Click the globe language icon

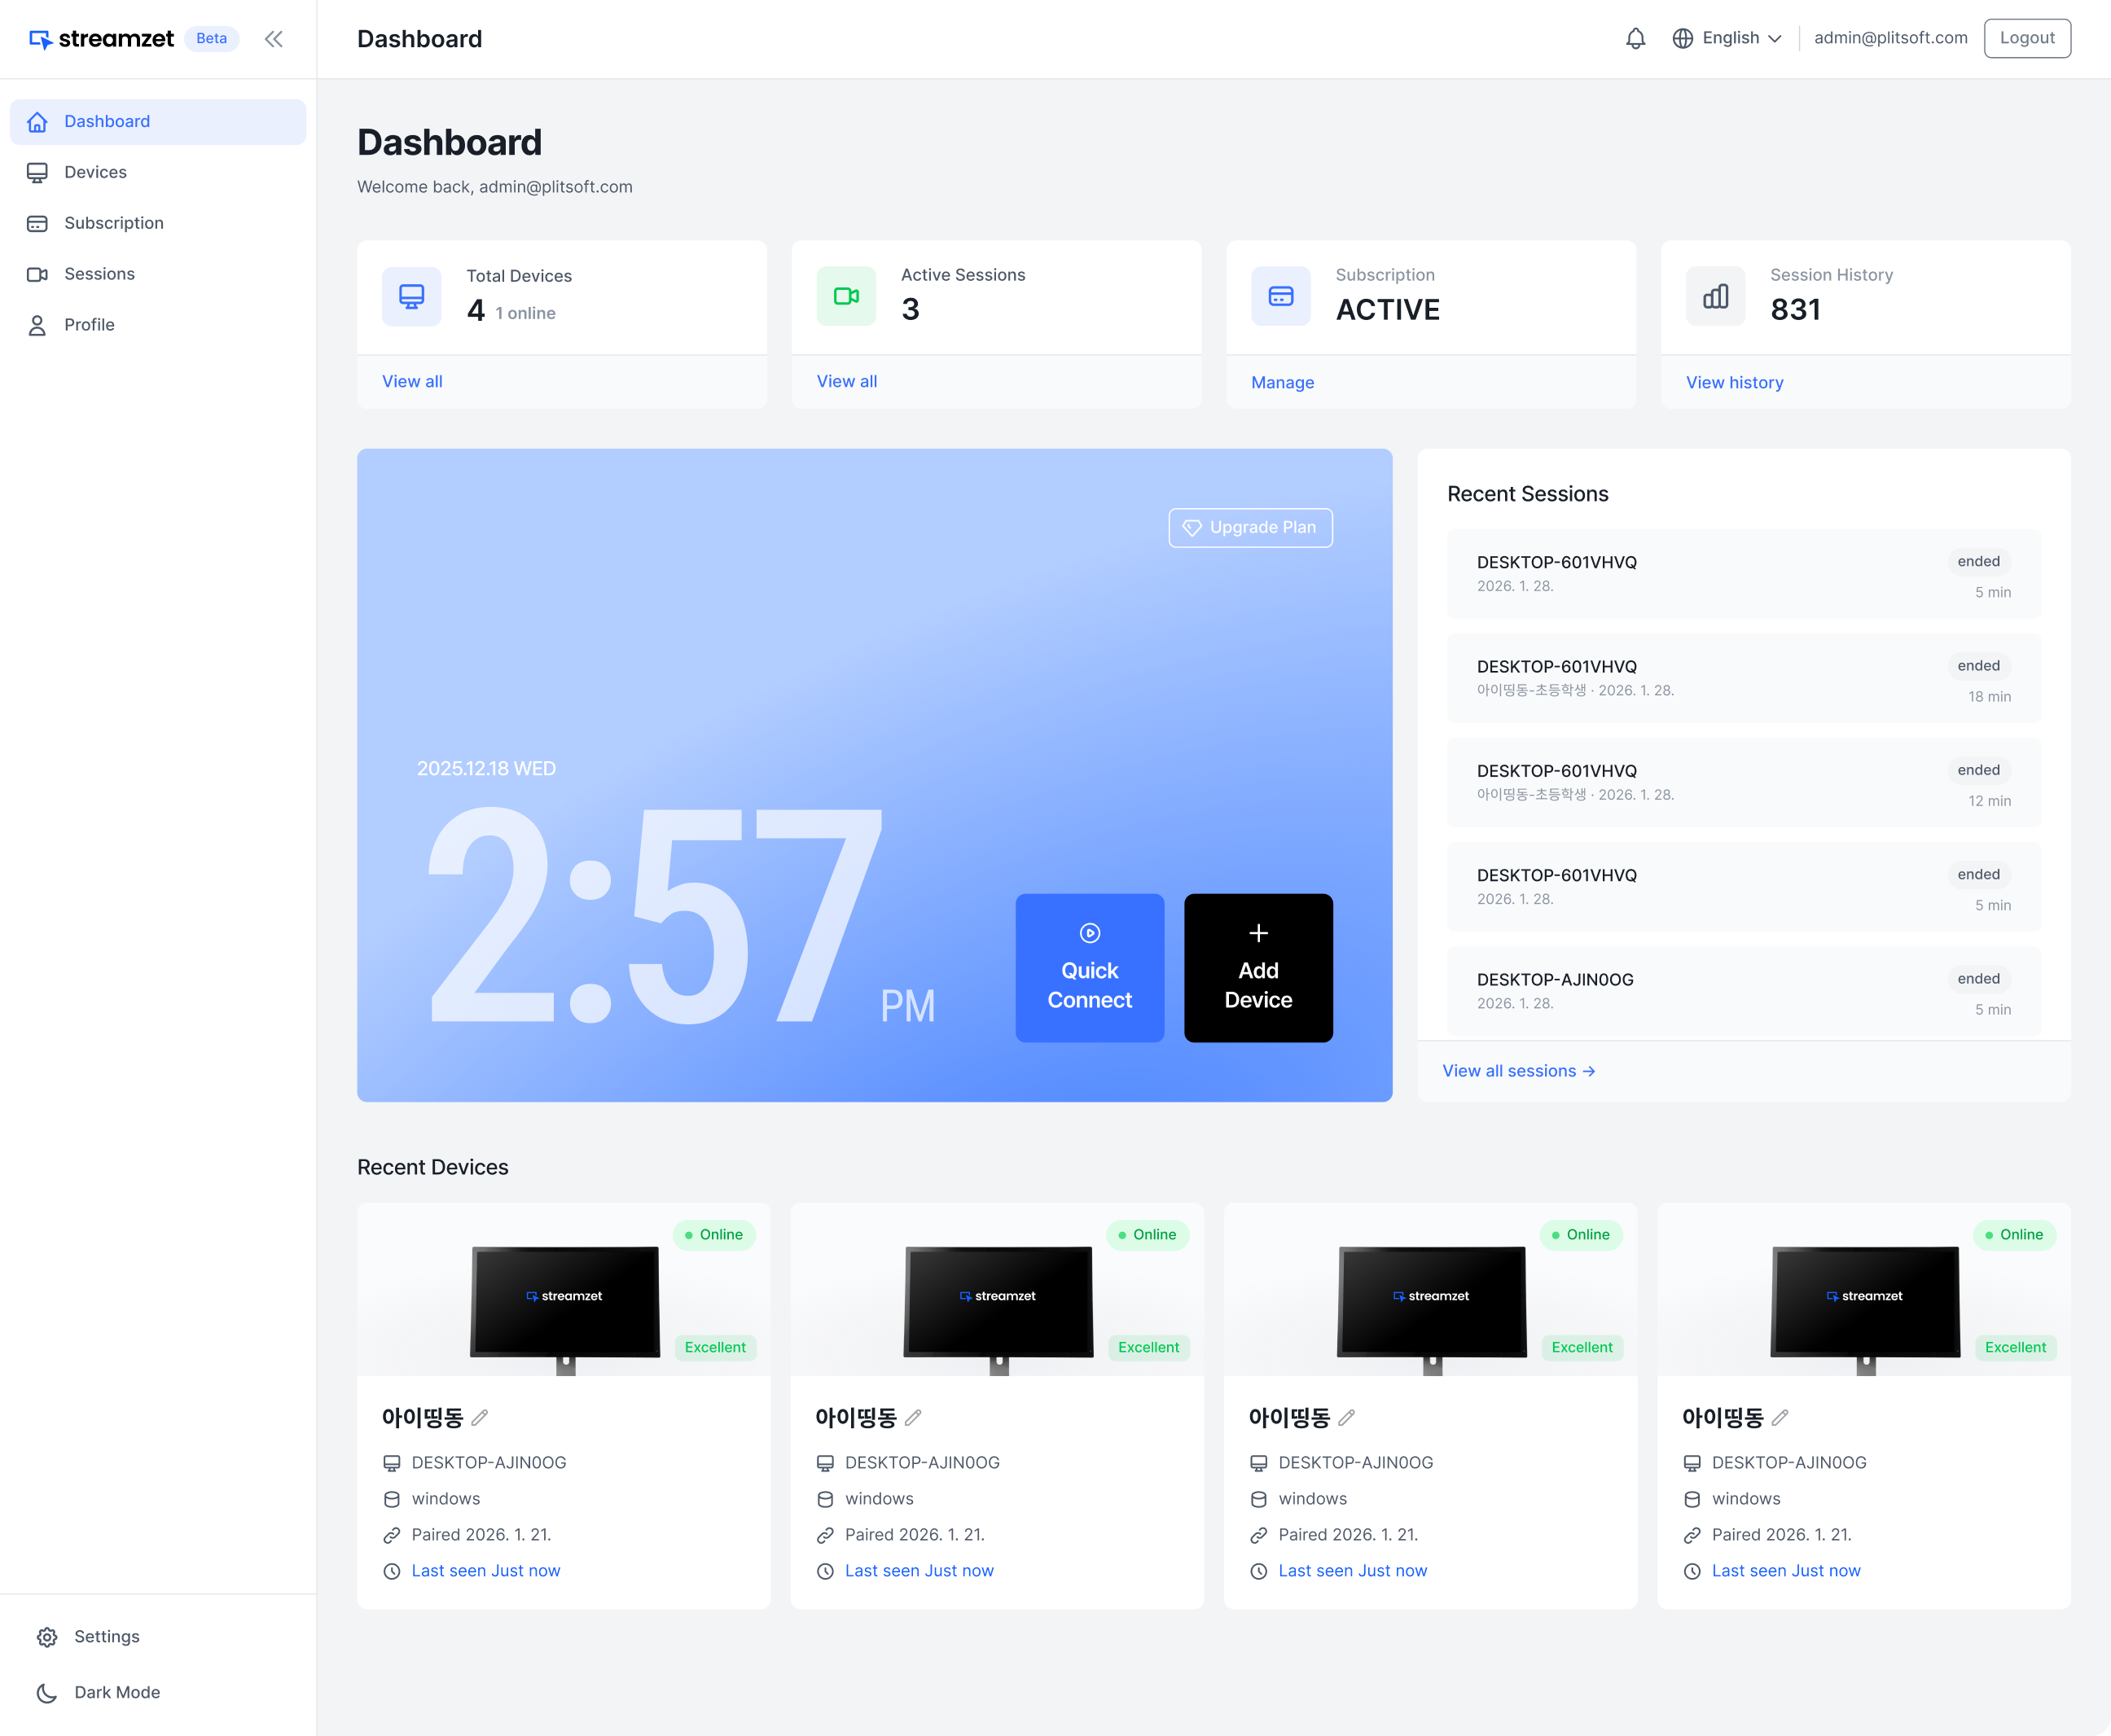point(1685,37)
